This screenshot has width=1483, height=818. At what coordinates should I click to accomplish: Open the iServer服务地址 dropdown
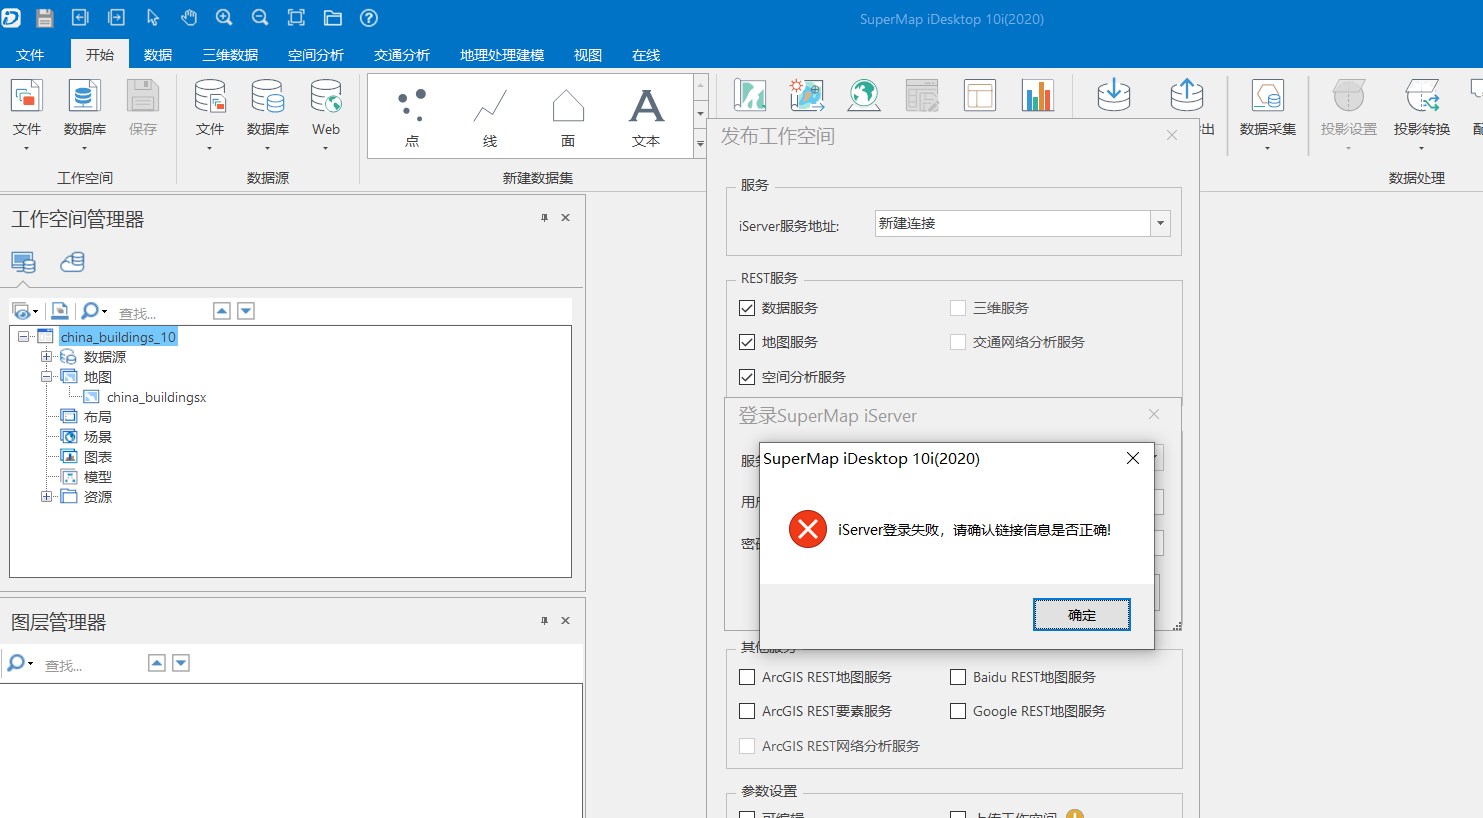tap(1160, 224)
